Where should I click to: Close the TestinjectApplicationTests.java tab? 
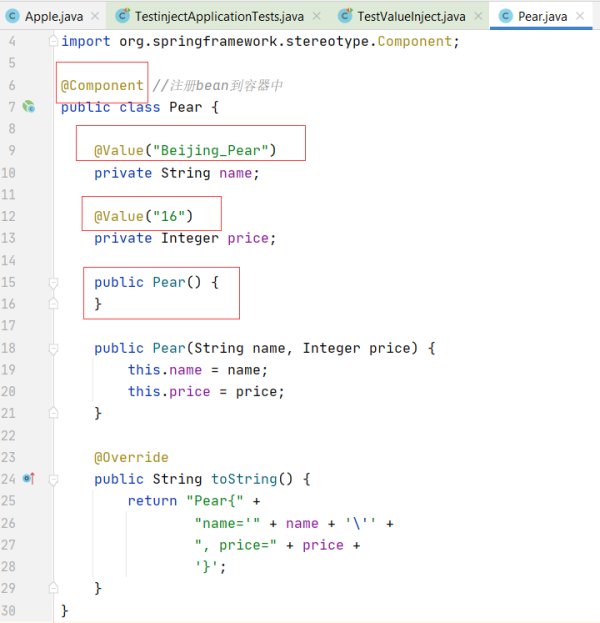317,16
